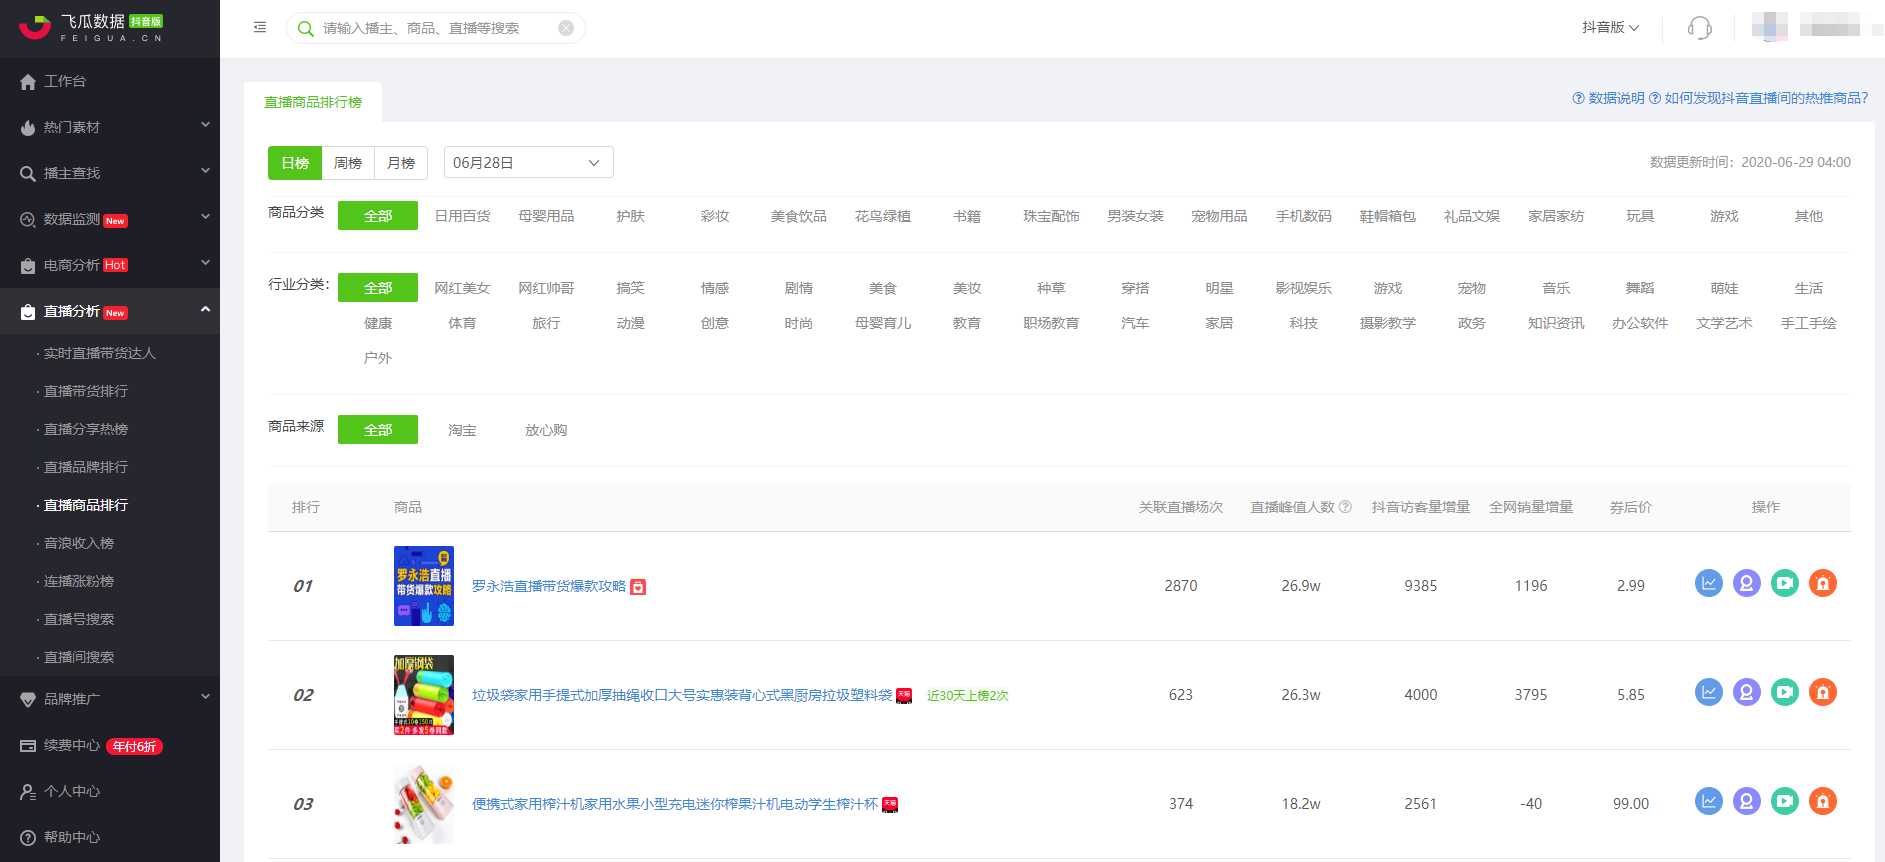This screenshot has height=862, width=1885.
Task: Open trend chart for 罗永浩直播带货爆款攻略
Action: point(1709,583)
